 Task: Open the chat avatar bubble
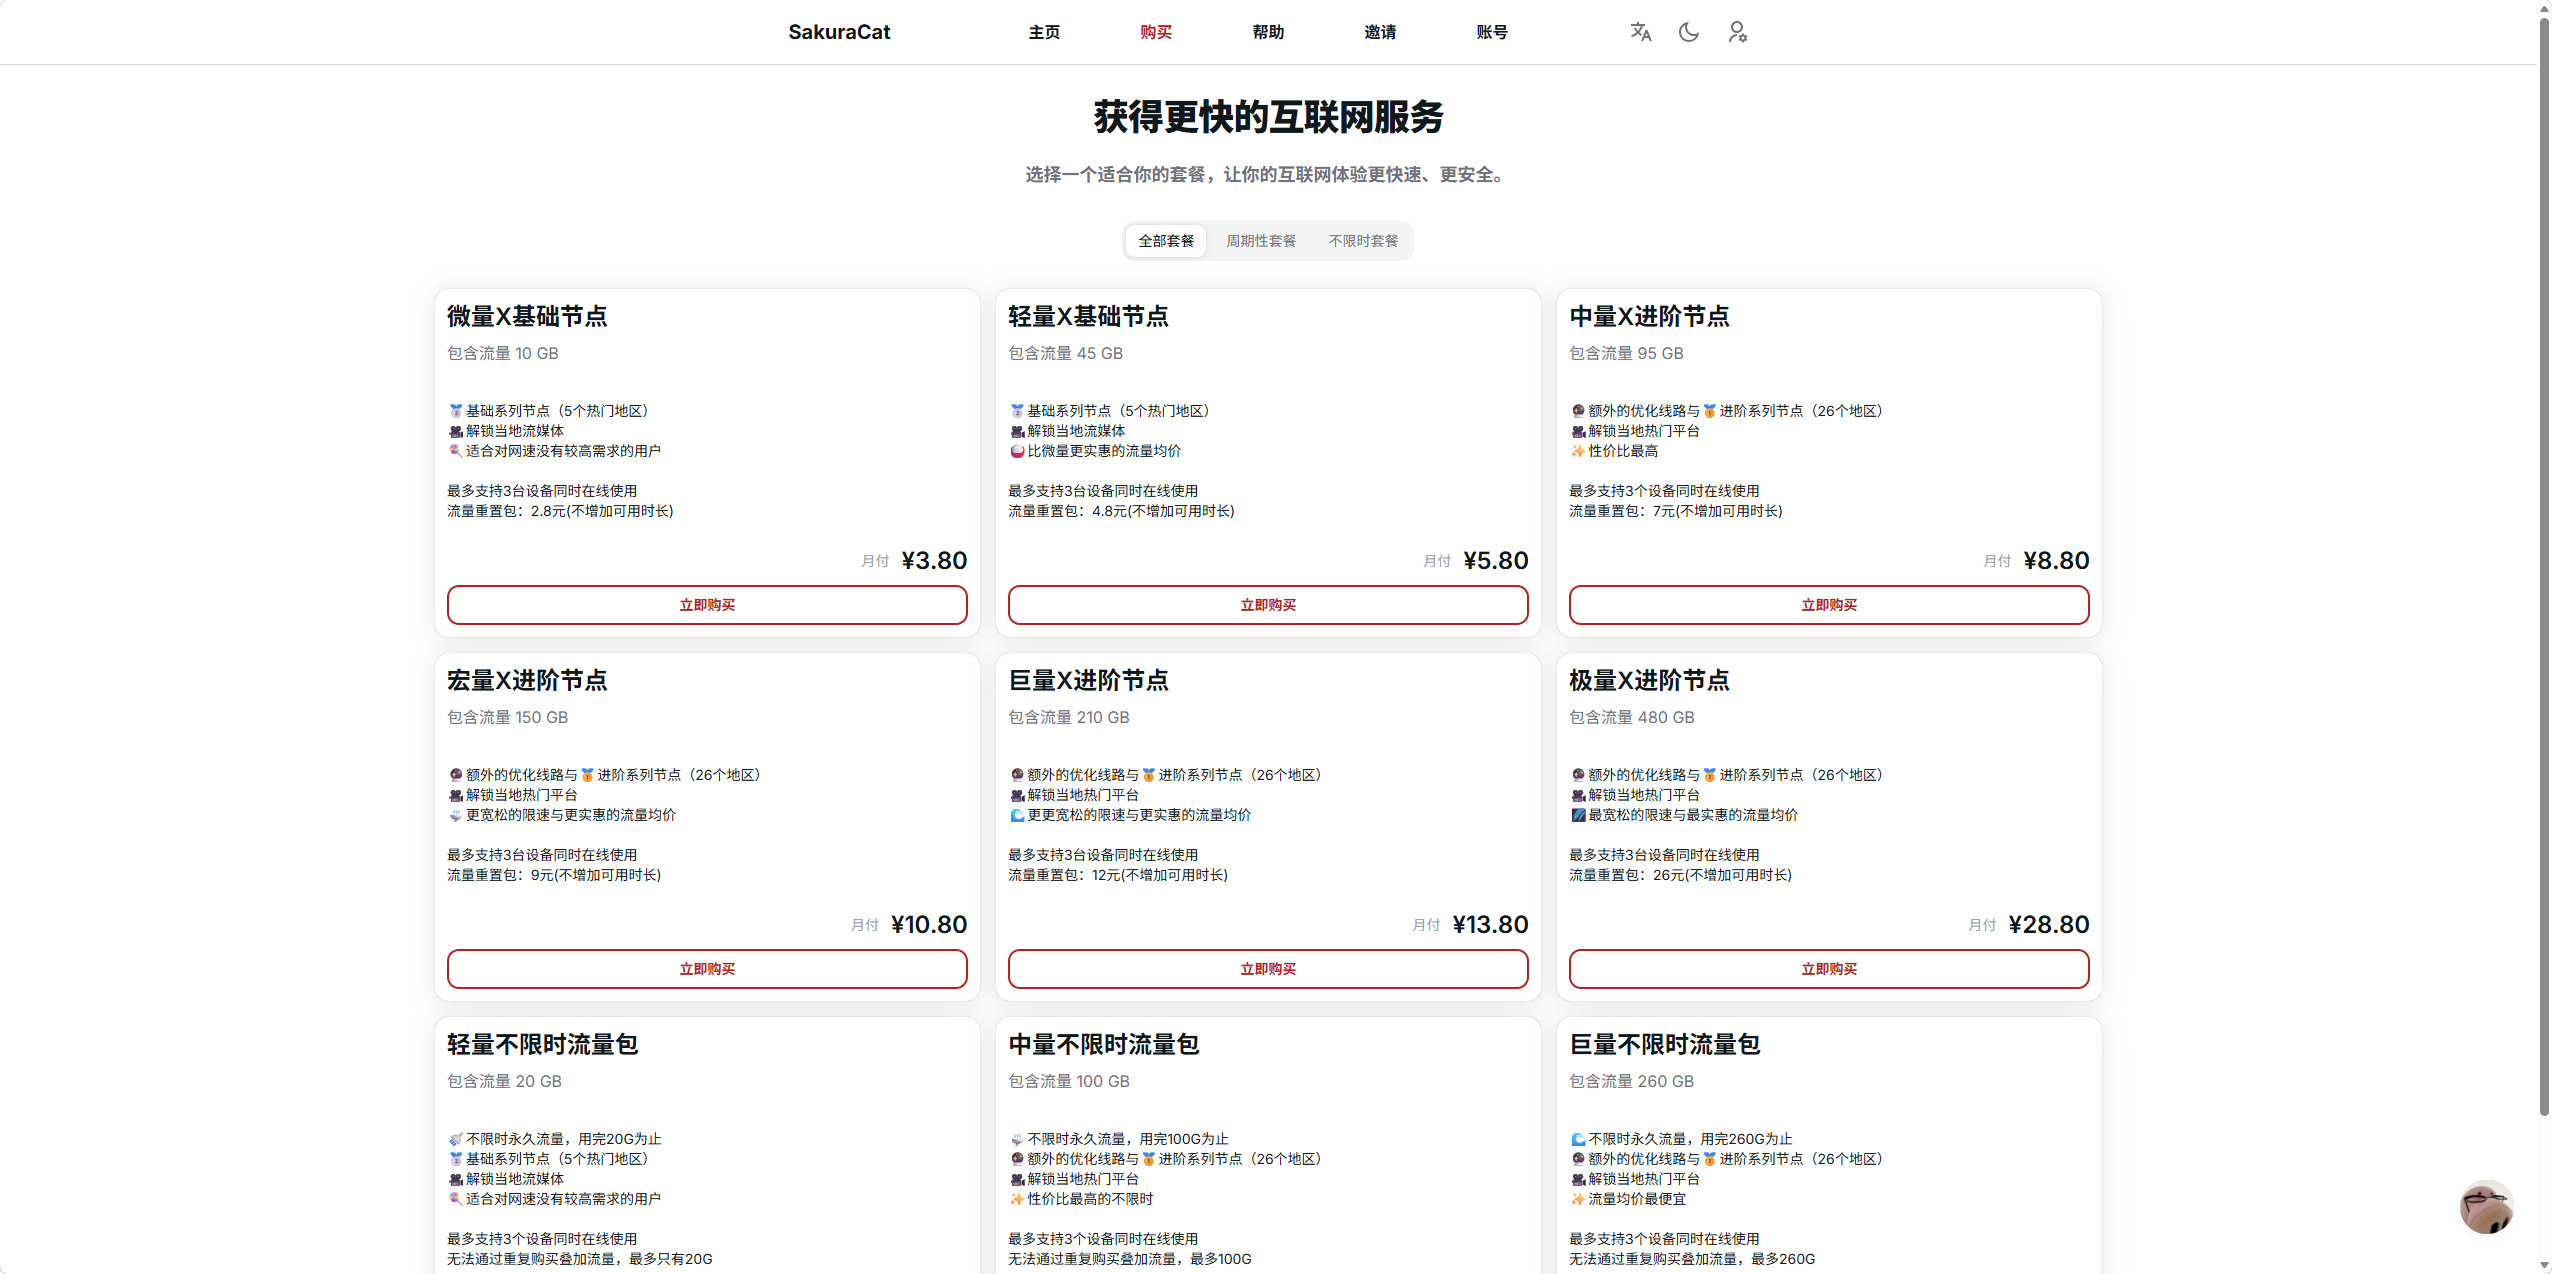coord(2487,1206)
